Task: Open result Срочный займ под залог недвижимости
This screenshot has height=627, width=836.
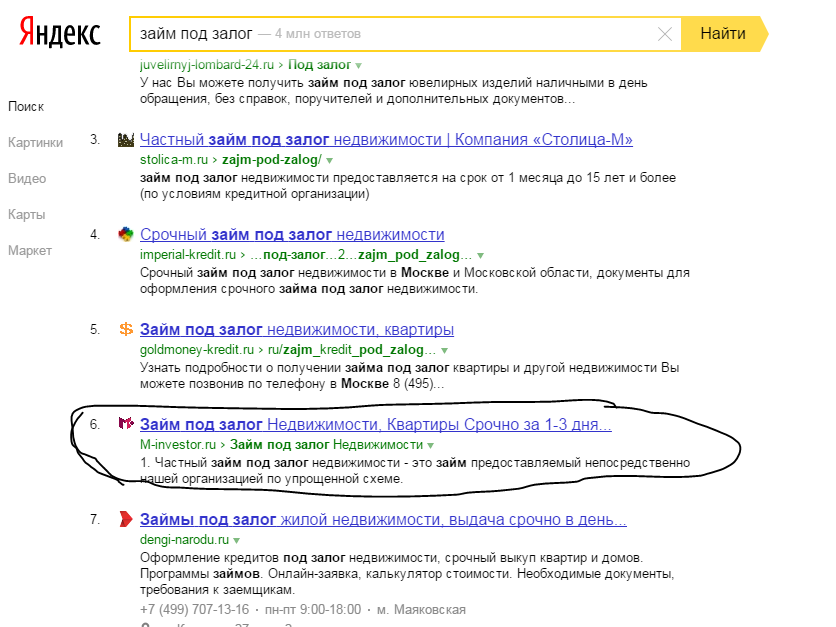Action: [x=292, y=235]
